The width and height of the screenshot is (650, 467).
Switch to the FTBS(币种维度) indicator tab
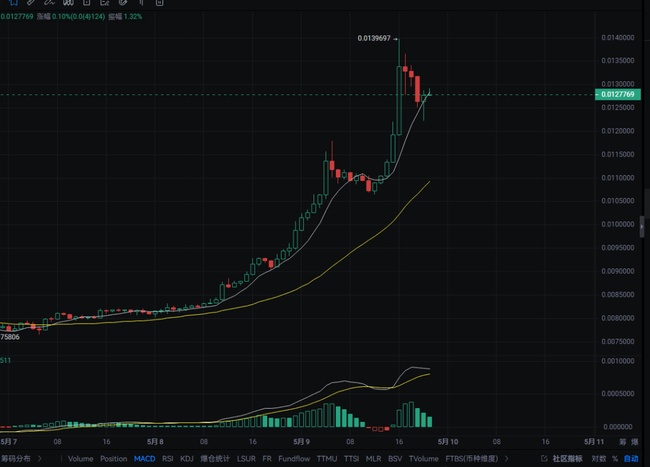(x=472, y=459)
